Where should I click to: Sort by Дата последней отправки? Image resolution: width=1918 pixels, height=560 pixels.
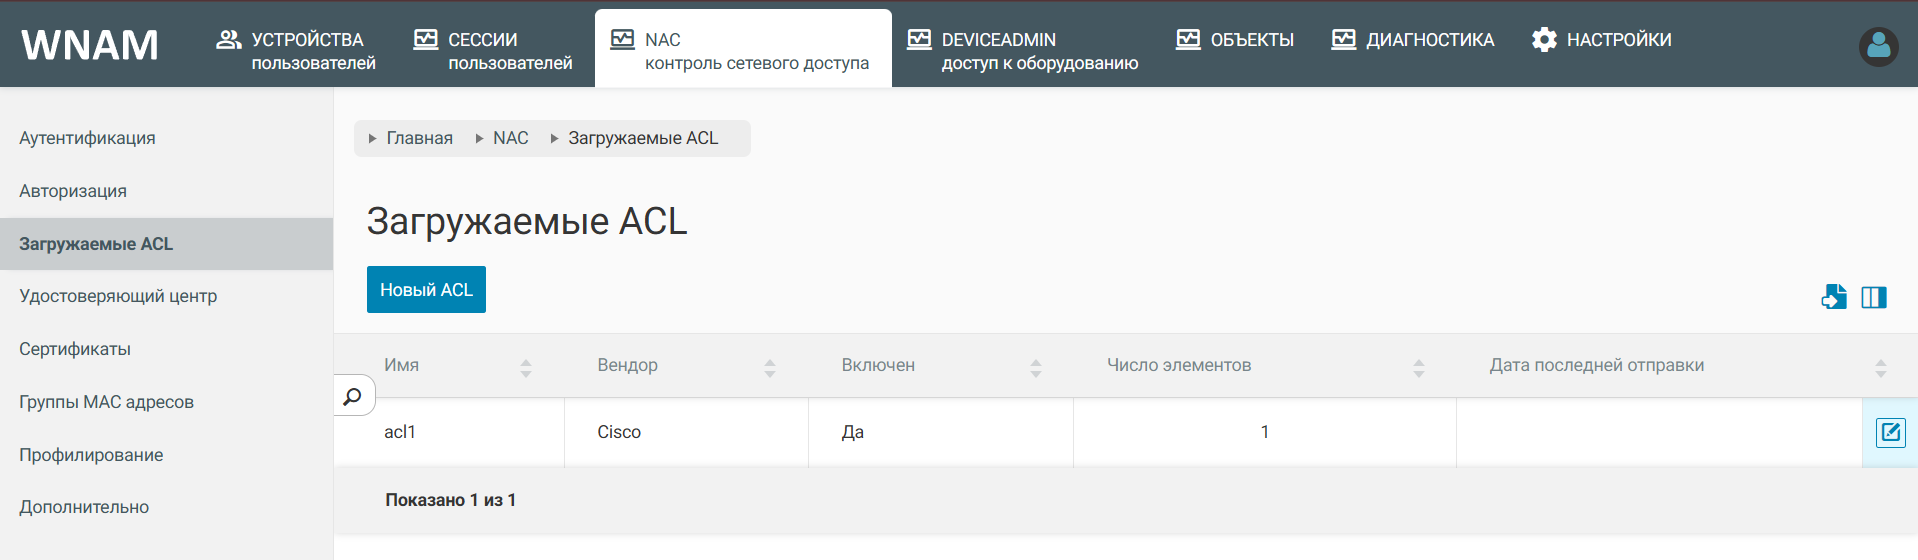coord(1880,367)
